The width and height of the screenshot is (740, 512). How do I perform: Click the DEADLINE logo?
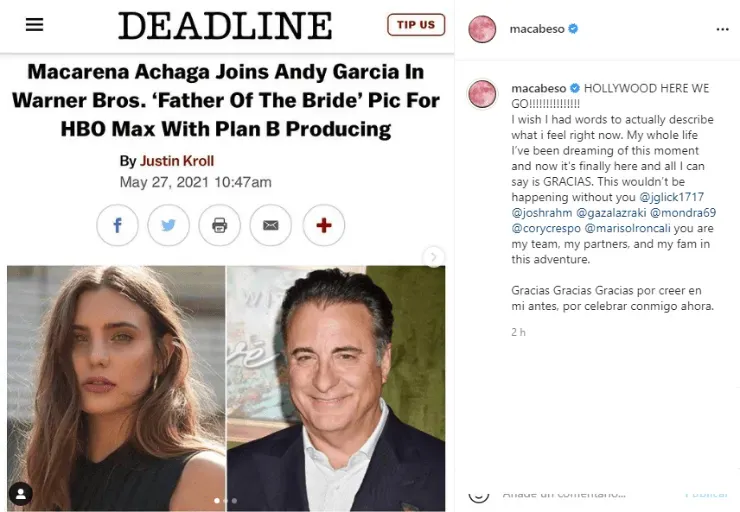point(225,26)
